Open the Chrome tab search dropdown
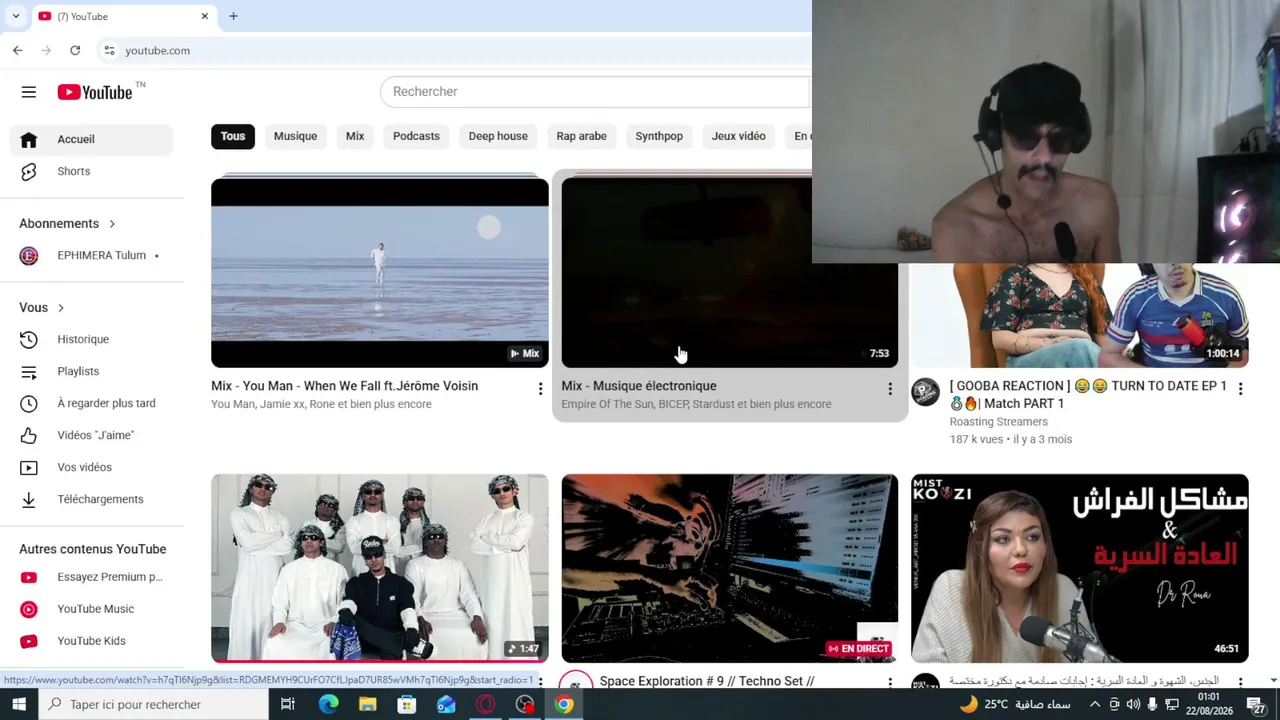This screenshot has width=1280, height=720. (x=16, y=16)
